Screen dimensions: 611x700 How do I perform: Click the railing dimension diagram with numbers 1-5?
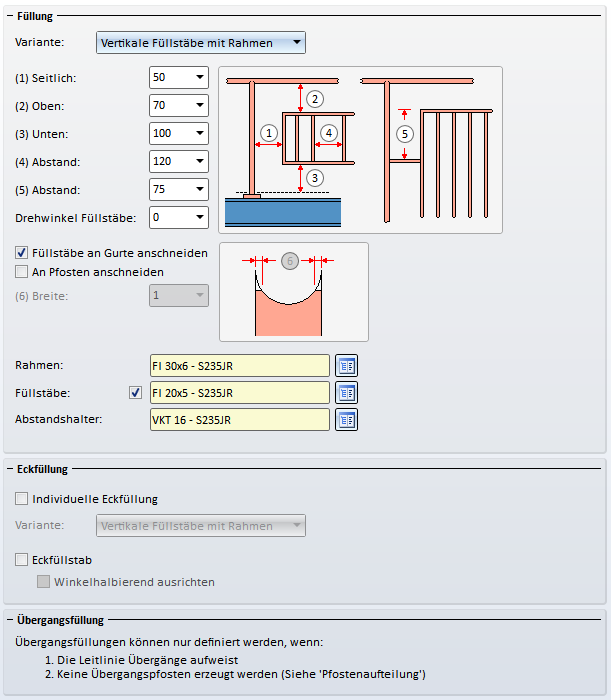(x=360, y=150)
